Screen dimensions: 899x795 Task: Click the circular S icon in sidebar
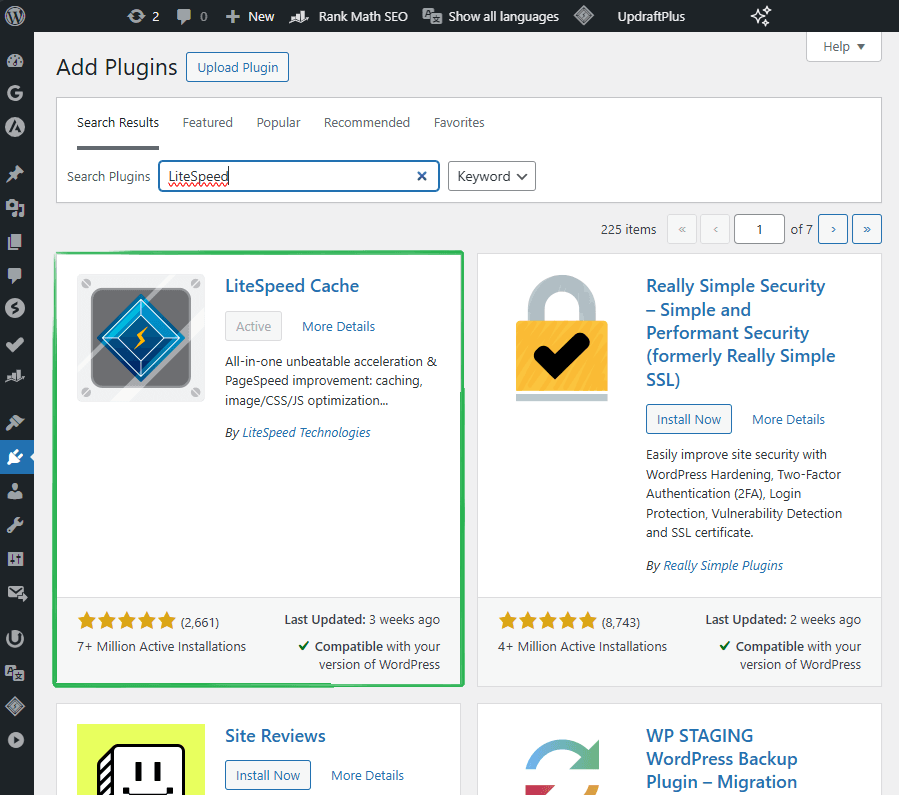[15, 308]
